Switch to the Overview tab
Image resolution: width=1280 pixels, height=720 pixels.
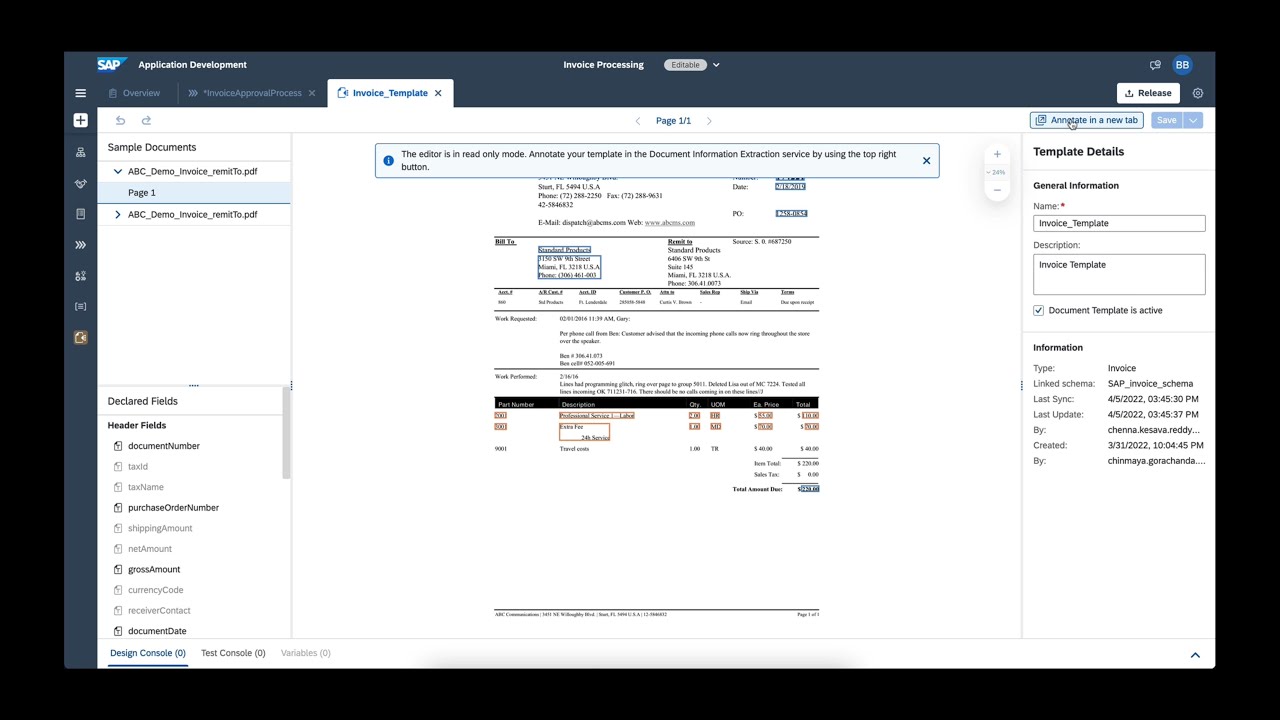[x=134, y=93]
